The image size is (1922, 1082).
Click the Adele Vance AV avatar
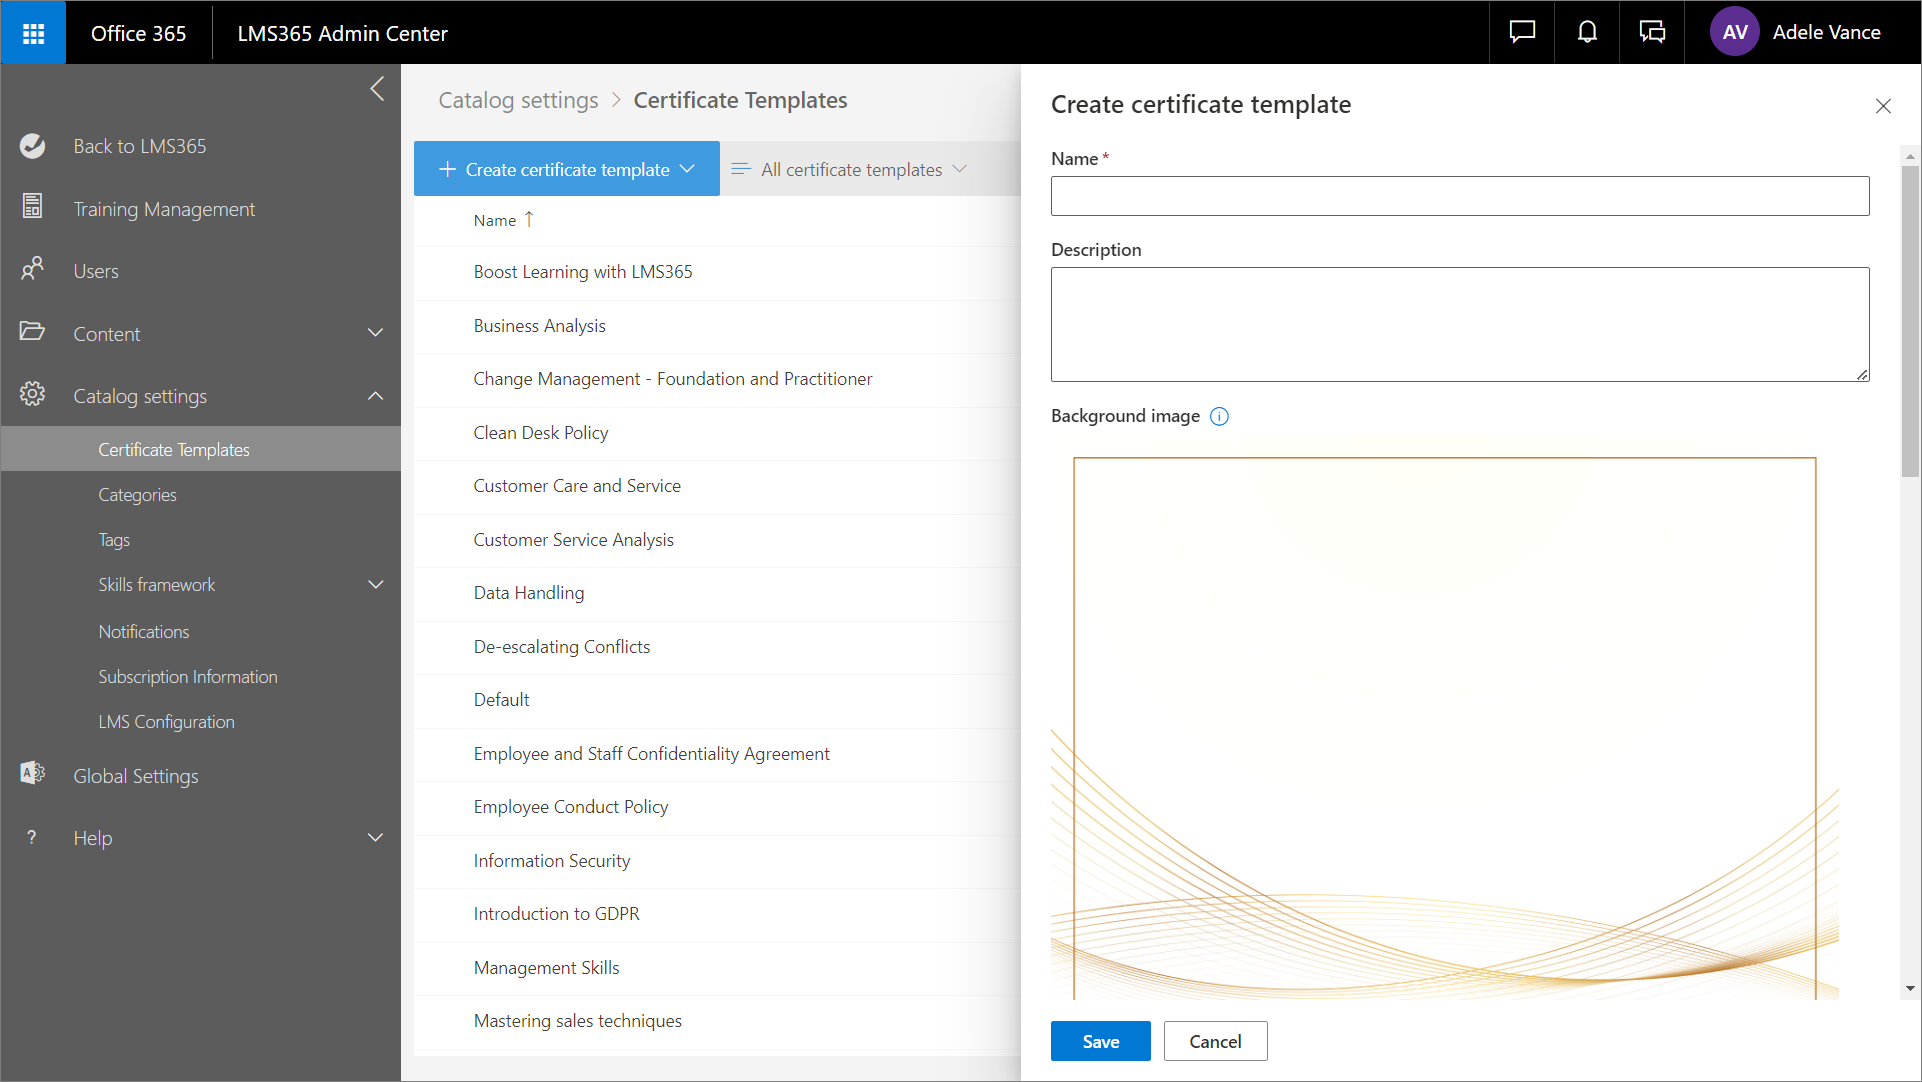1735,33
